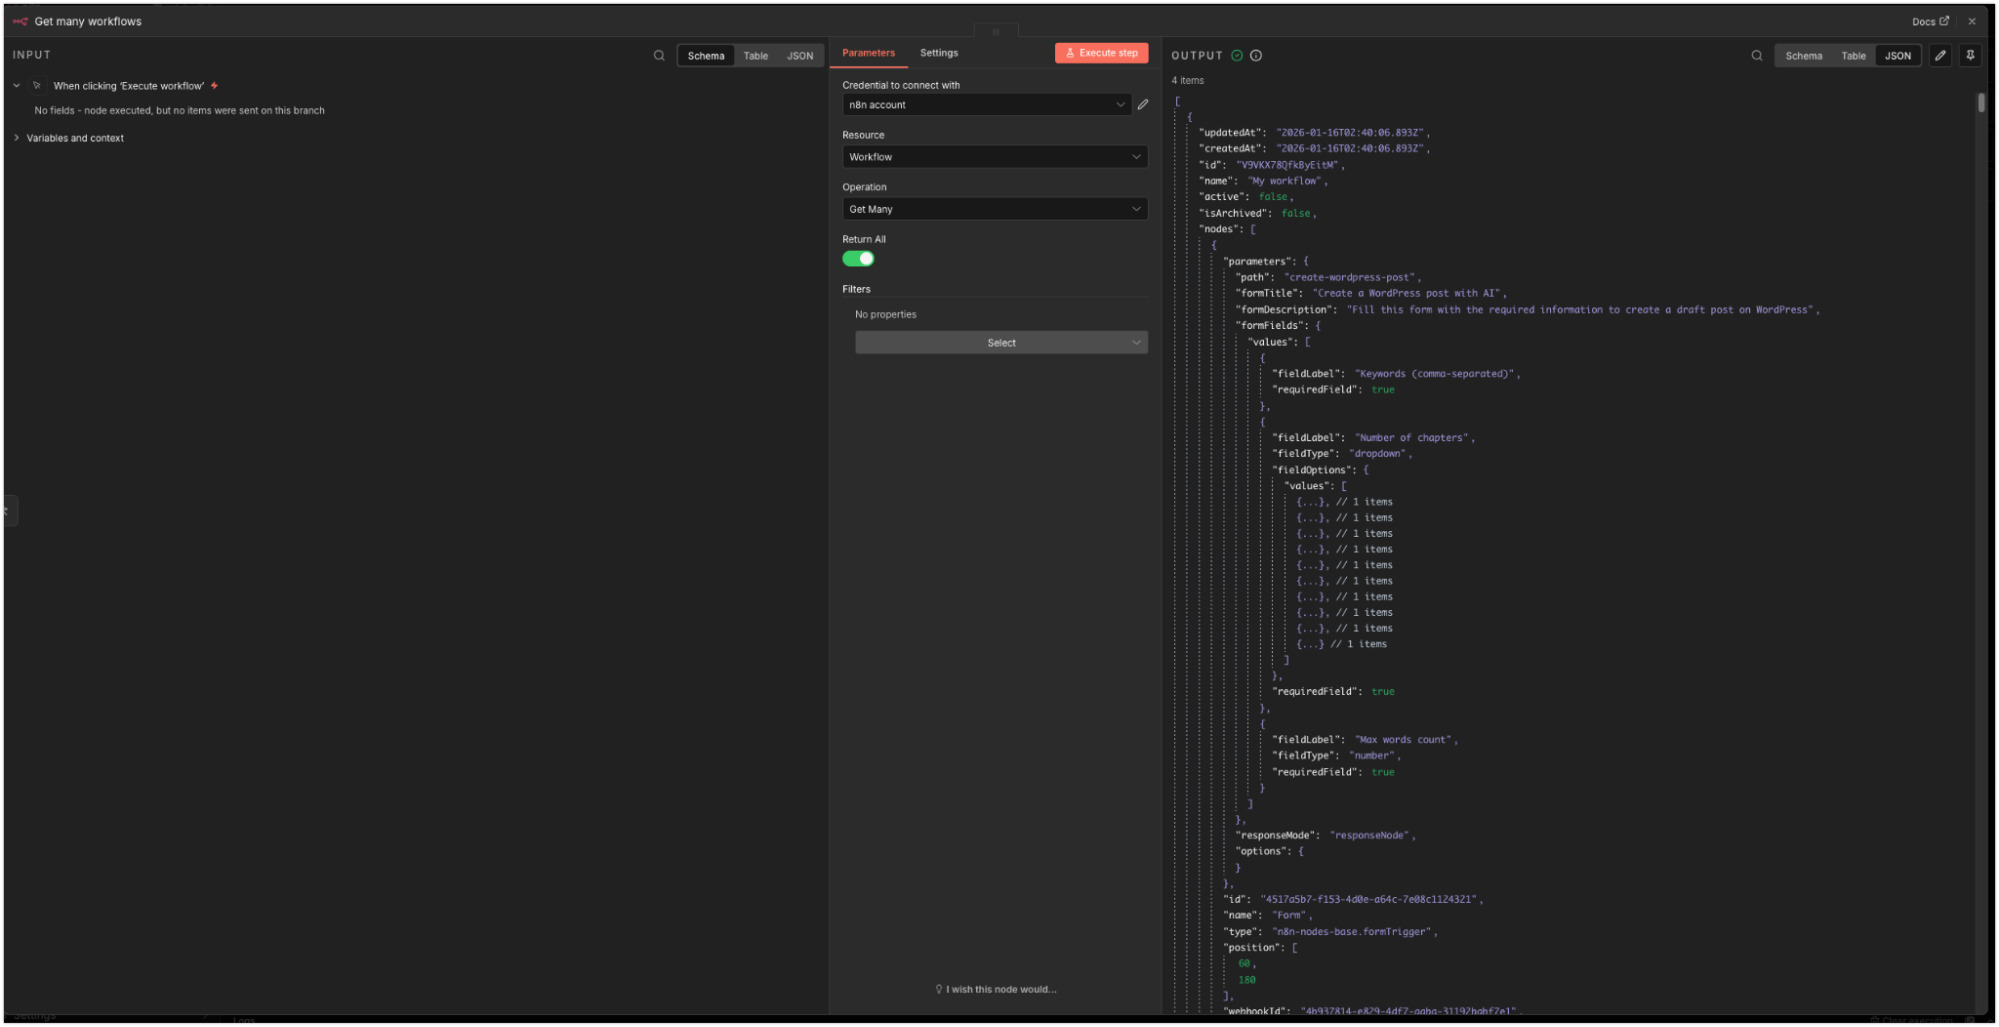Click the green output success checkmark
Image resolution: width=1999 pixels, height=1027 pixels.
pyautogui.click(x=1237, y=56)
